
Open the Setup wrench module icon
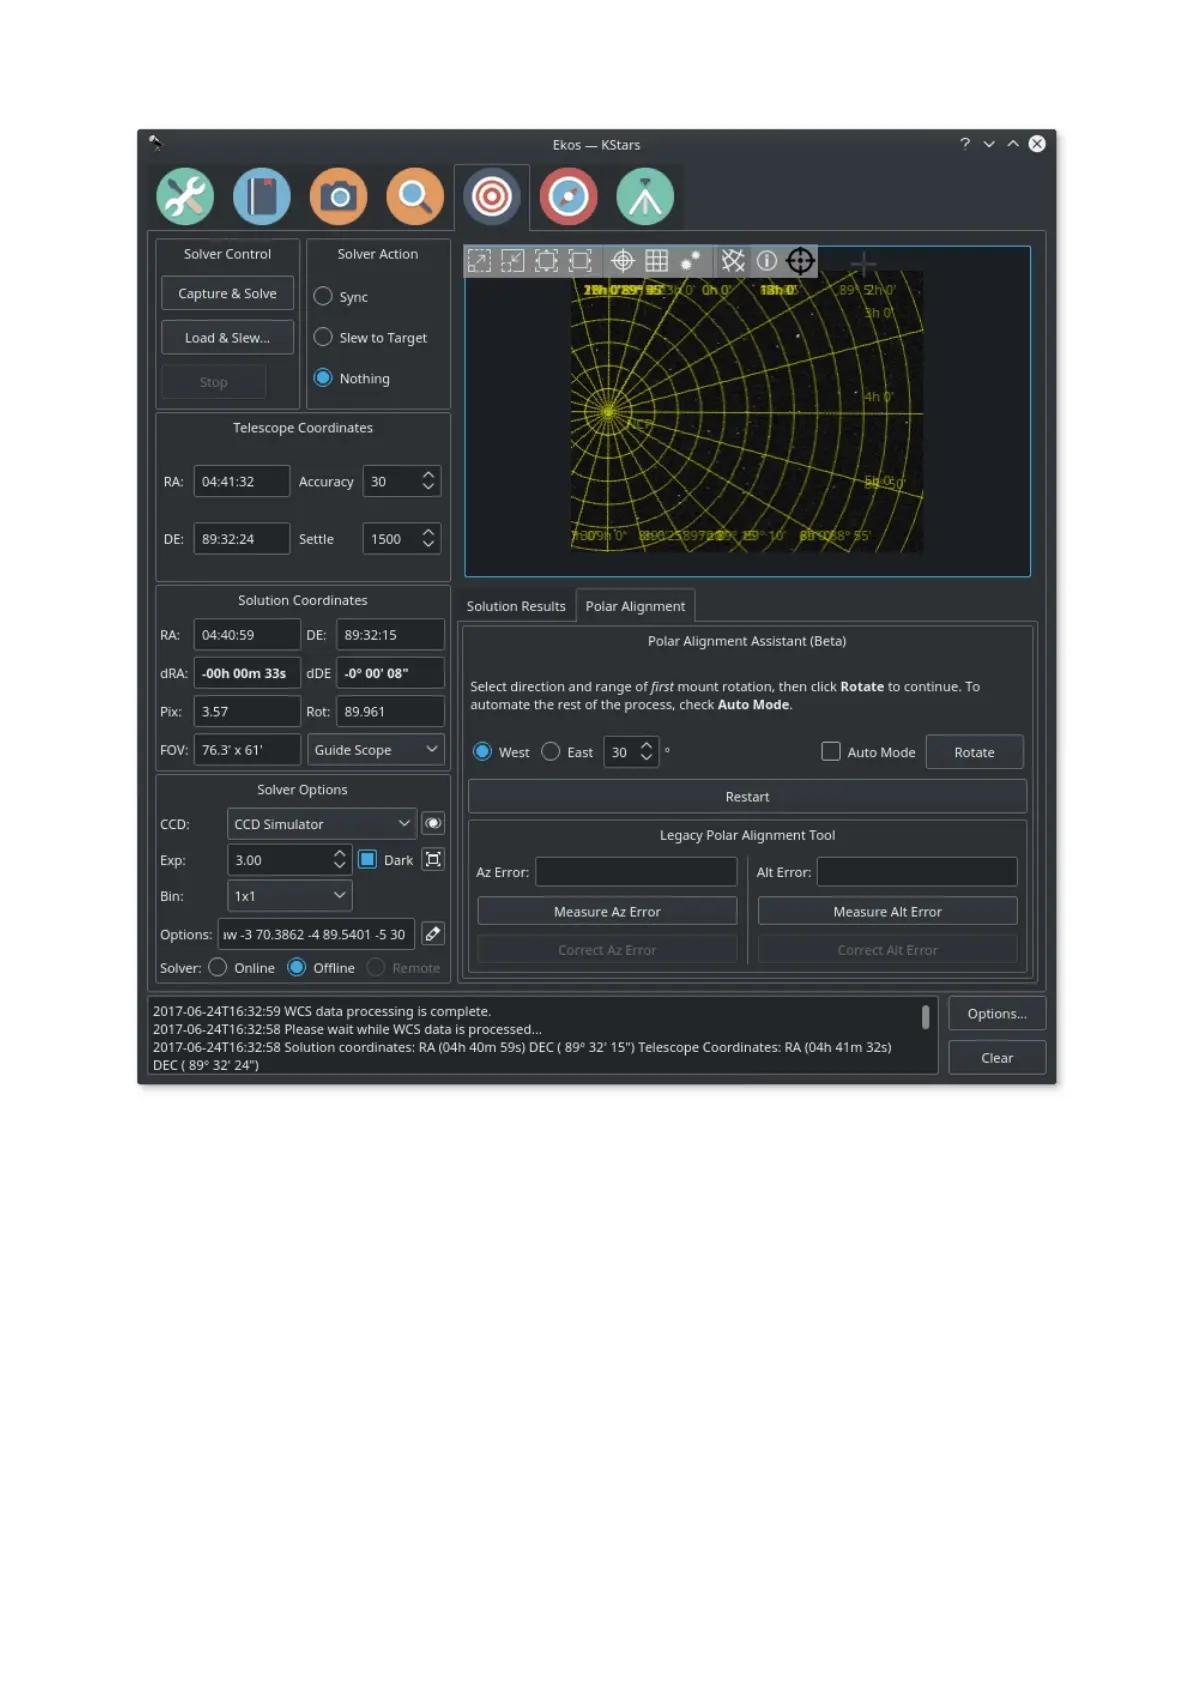[185, 196]
